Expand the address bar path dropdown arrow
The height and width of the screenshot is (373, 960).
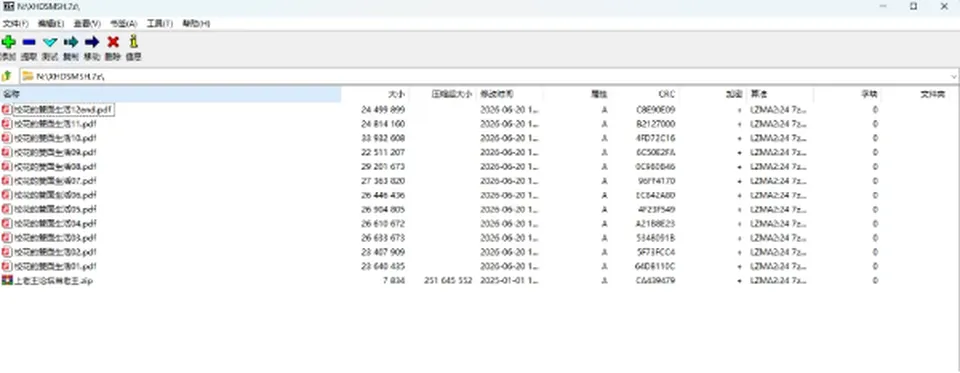tap(953, 77)
